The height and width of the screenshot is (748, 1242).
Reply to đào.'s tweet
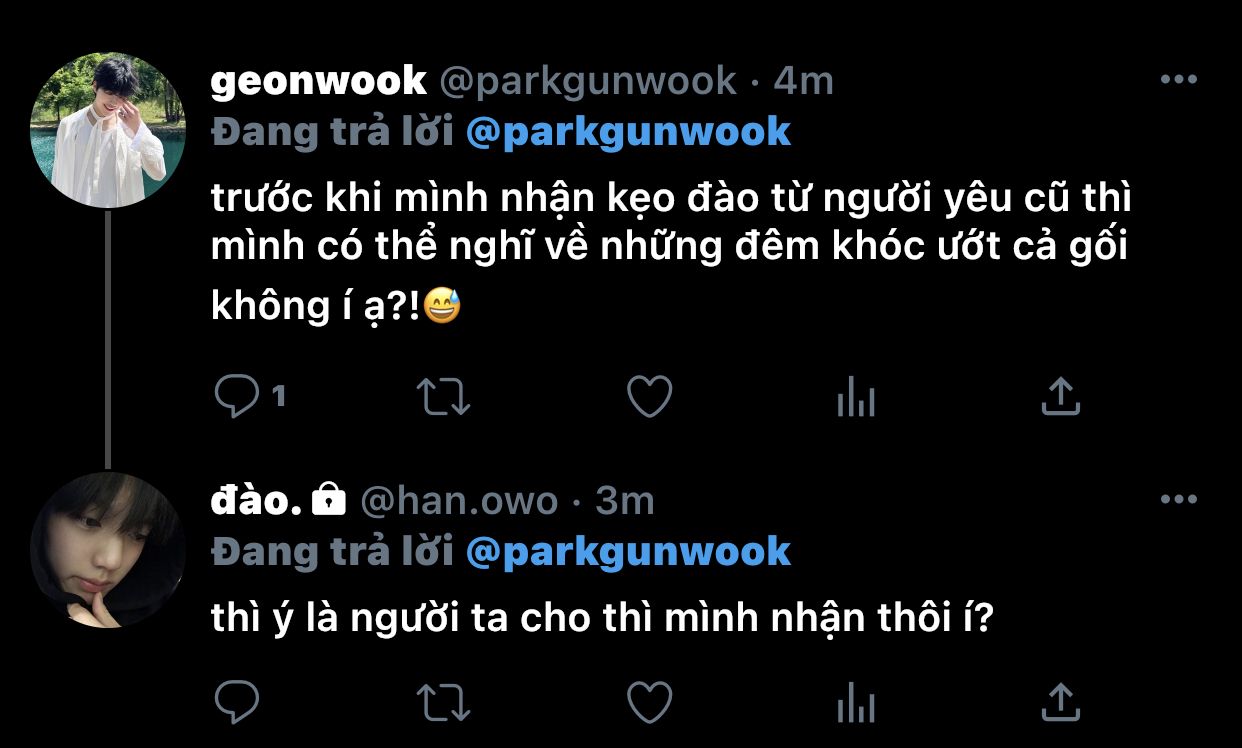[238, 701]
